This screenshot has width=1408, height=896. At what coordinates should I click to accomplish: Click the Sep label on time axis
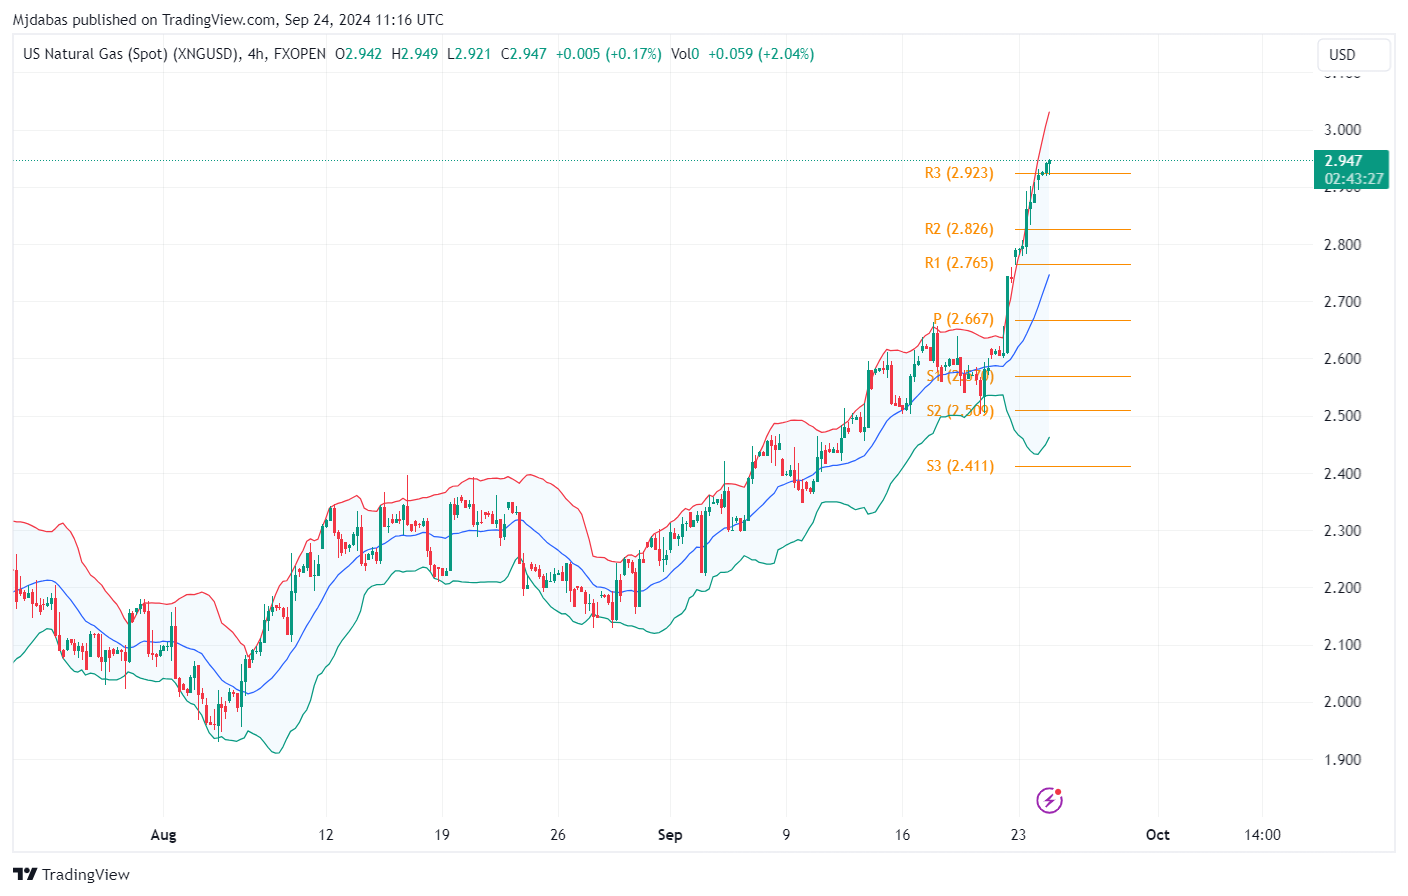tap(670, 835)
